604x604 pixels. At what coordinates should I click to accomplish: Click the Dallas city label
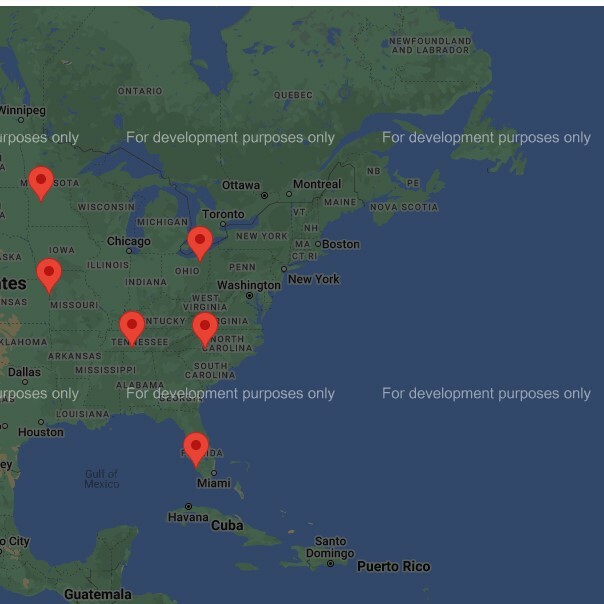pos(24,372)
